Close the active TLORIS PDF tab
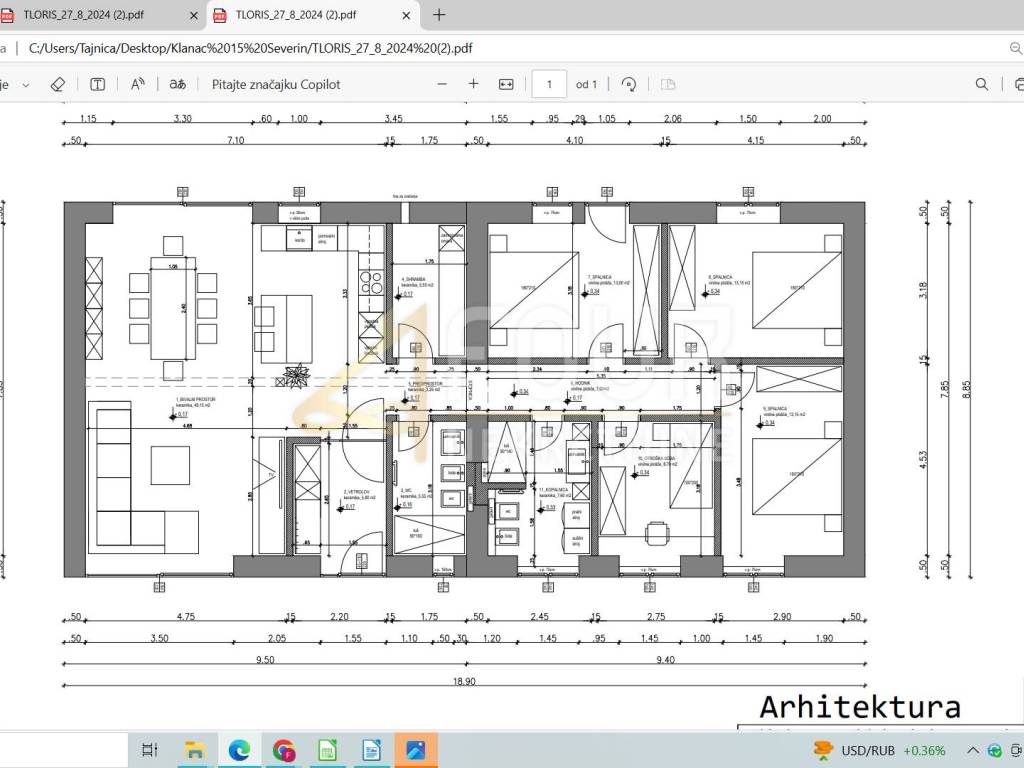1024x768 pixels. [x=405, y=15]
